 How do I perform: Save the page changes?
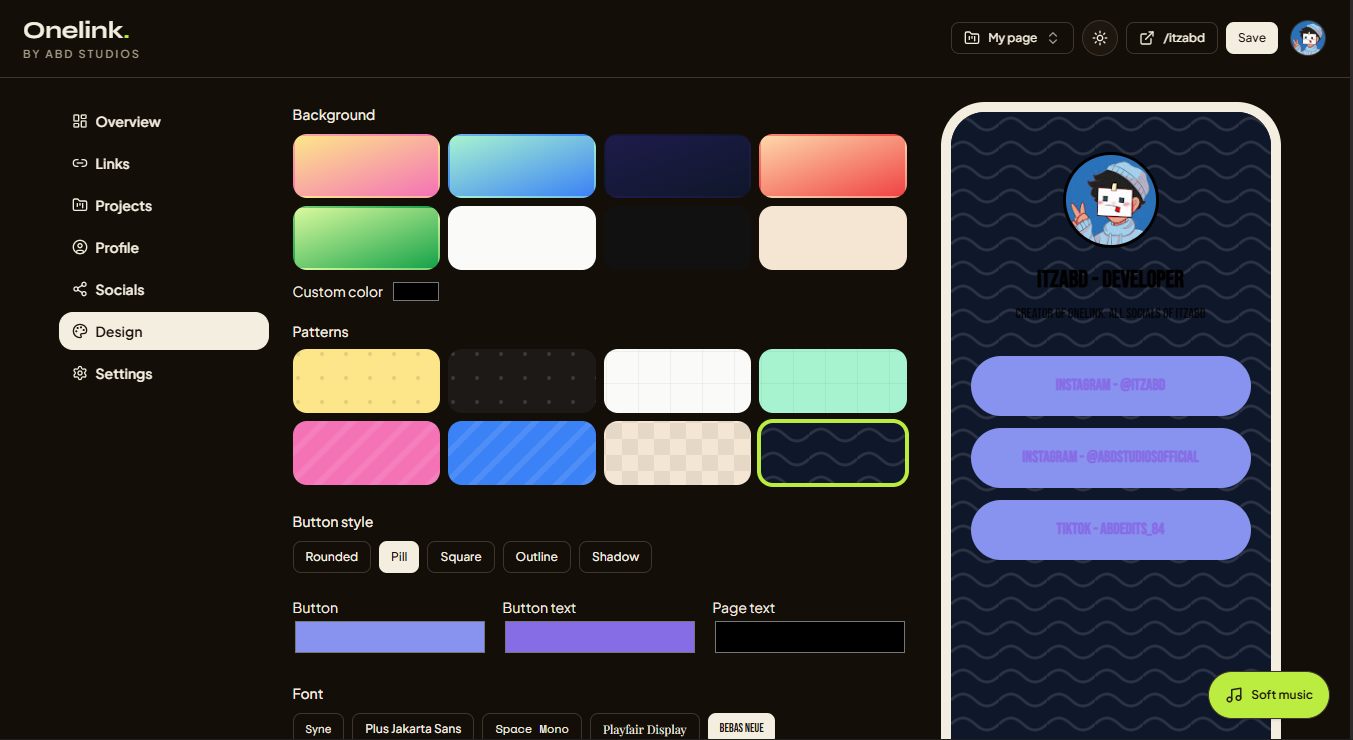[x=1252, y=38]
